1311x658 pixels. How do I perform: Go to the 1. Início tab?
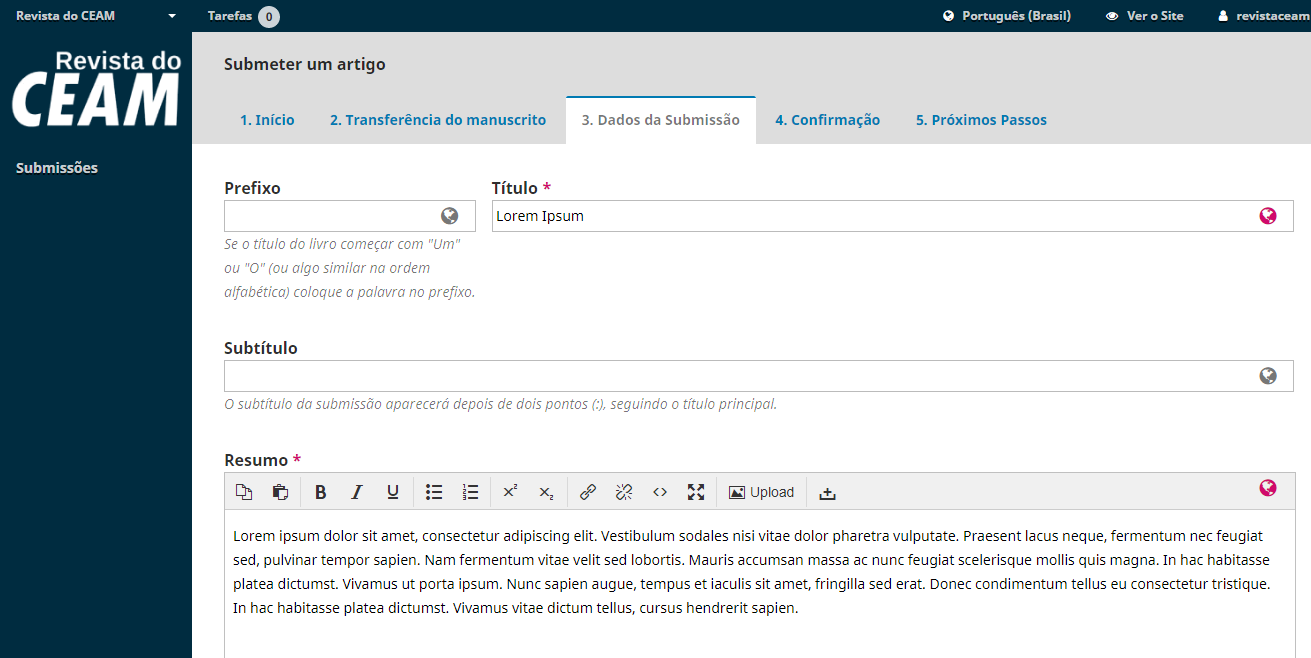click(267, 120)
